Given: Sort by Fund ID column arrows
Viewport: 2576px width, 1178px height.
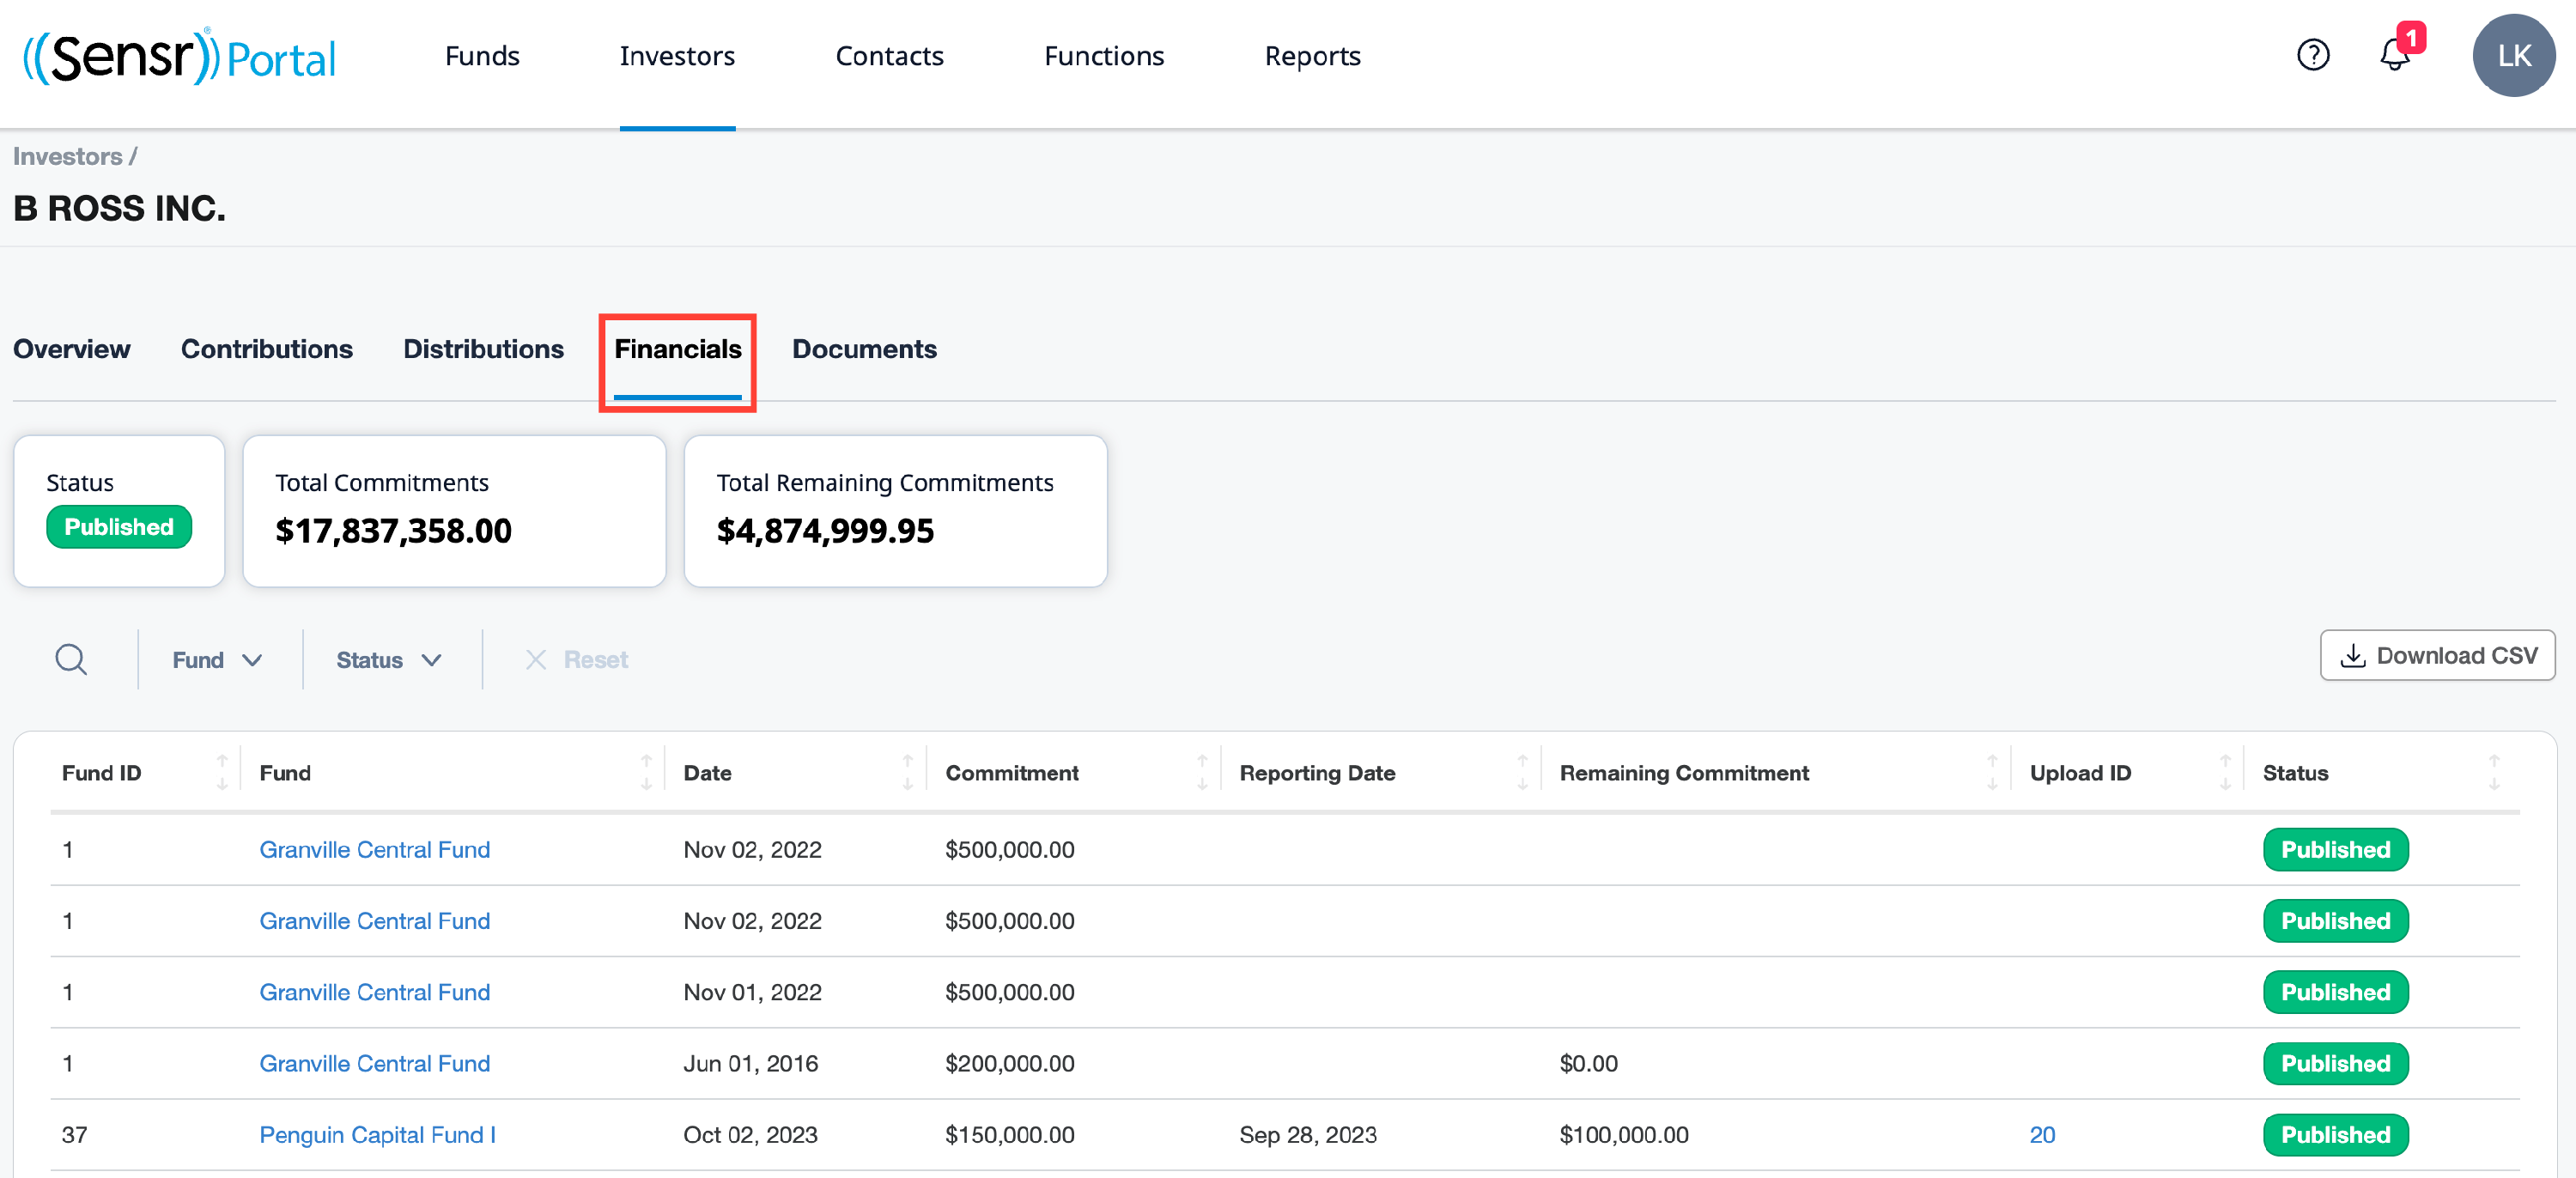Looking at the screenshot, I should pos(222,772).
